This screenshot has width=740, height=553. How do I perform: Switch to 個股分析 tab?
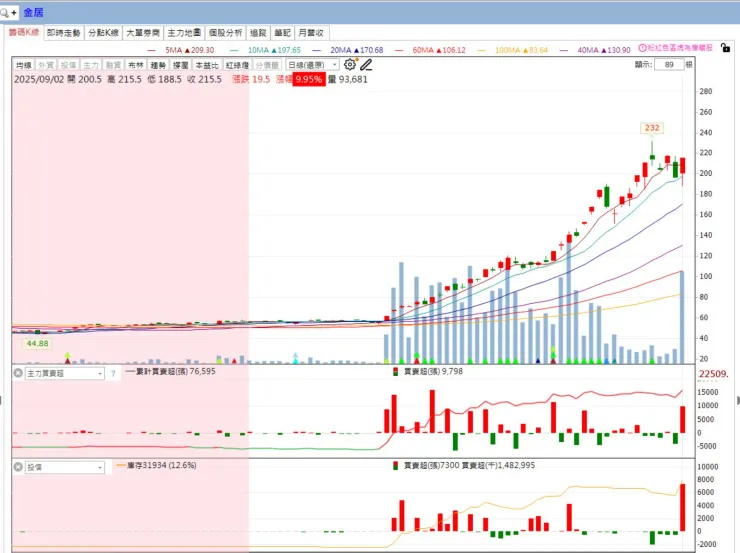(x=226, y=33)
